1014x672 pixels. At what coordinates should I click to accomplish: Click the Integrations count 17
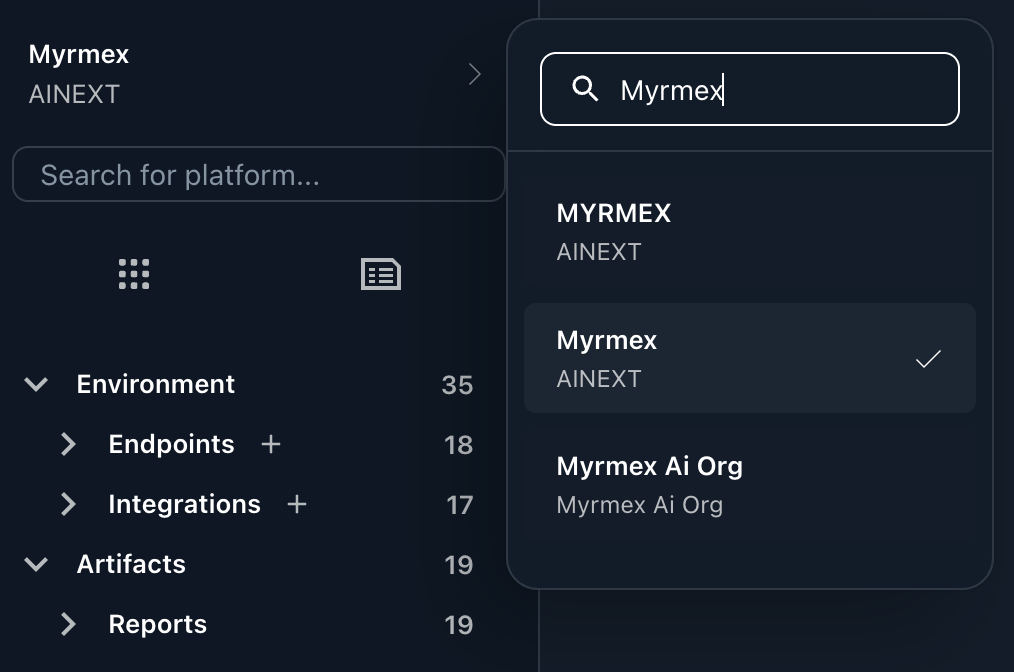click(460, 505)
